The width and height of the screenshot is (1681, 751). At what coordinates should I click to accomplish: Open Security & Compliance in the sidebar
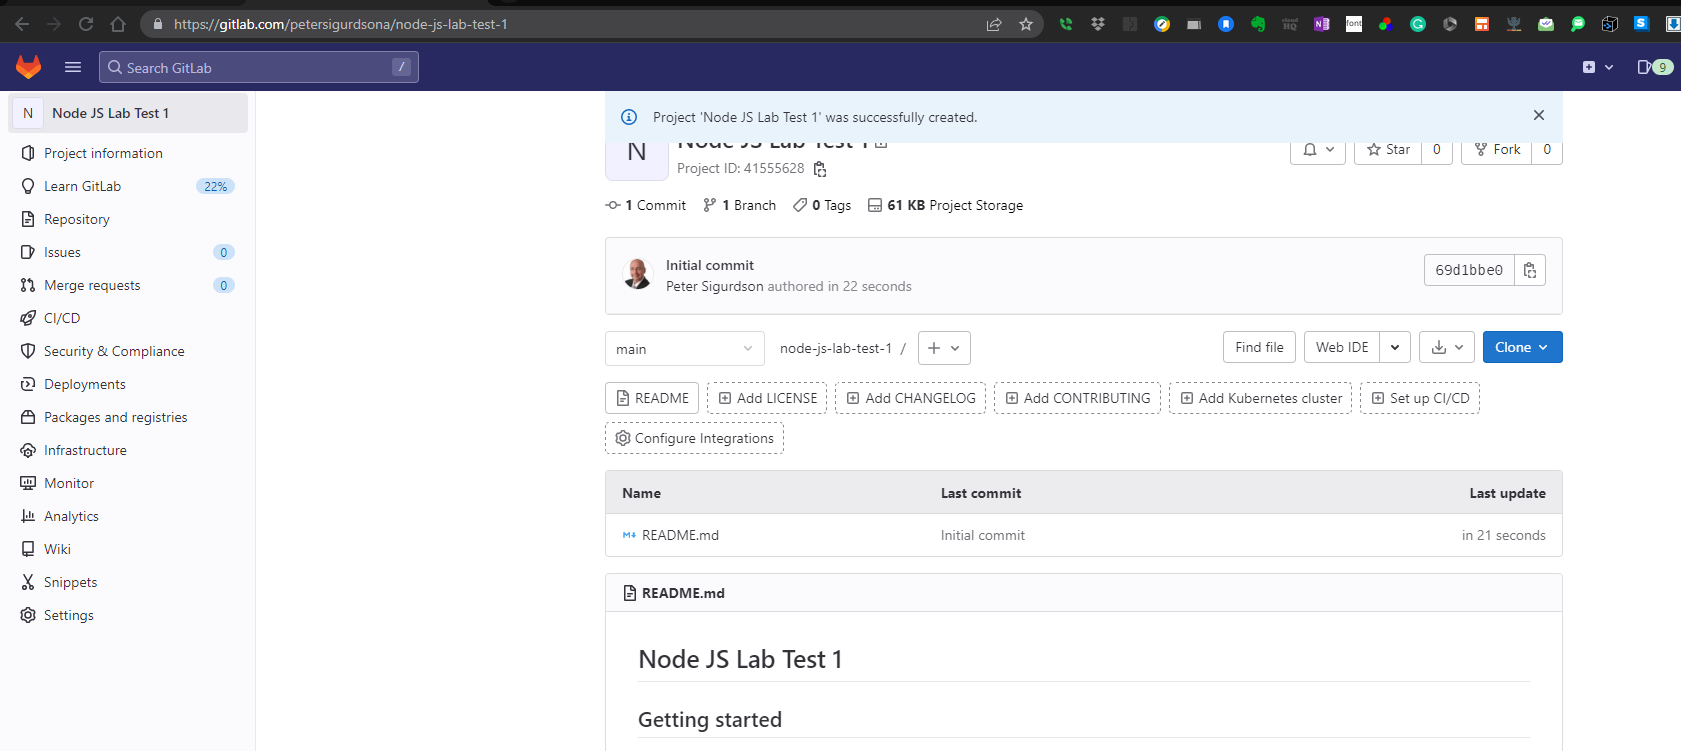pos(128,351)
